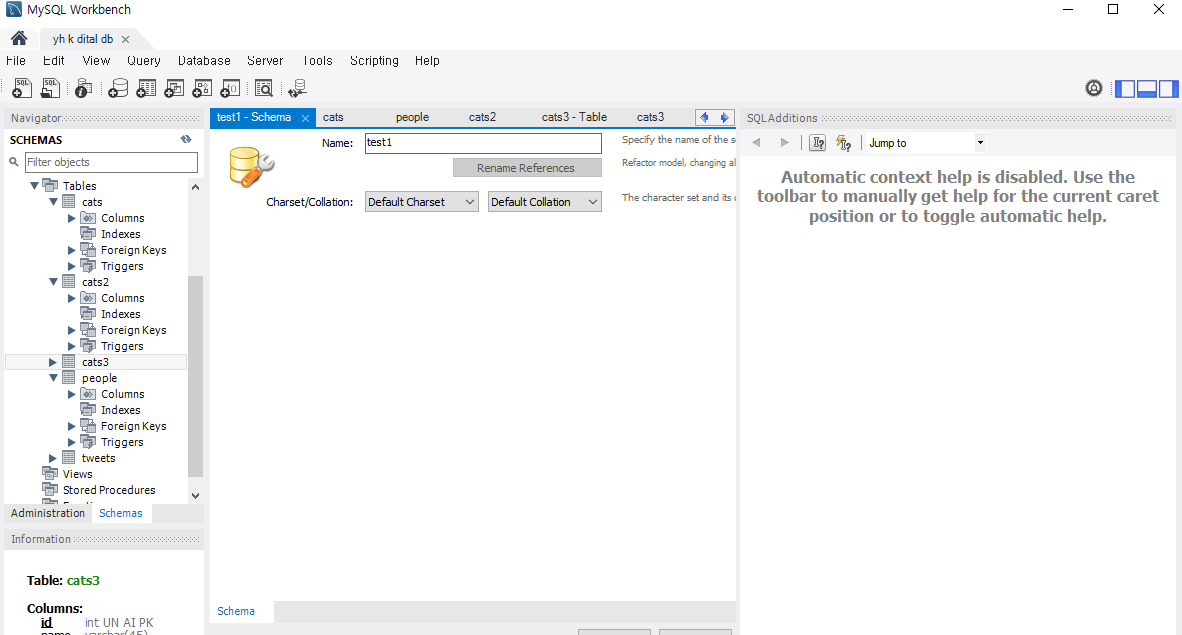Click the tweets table icon in tree

[69, 458]
